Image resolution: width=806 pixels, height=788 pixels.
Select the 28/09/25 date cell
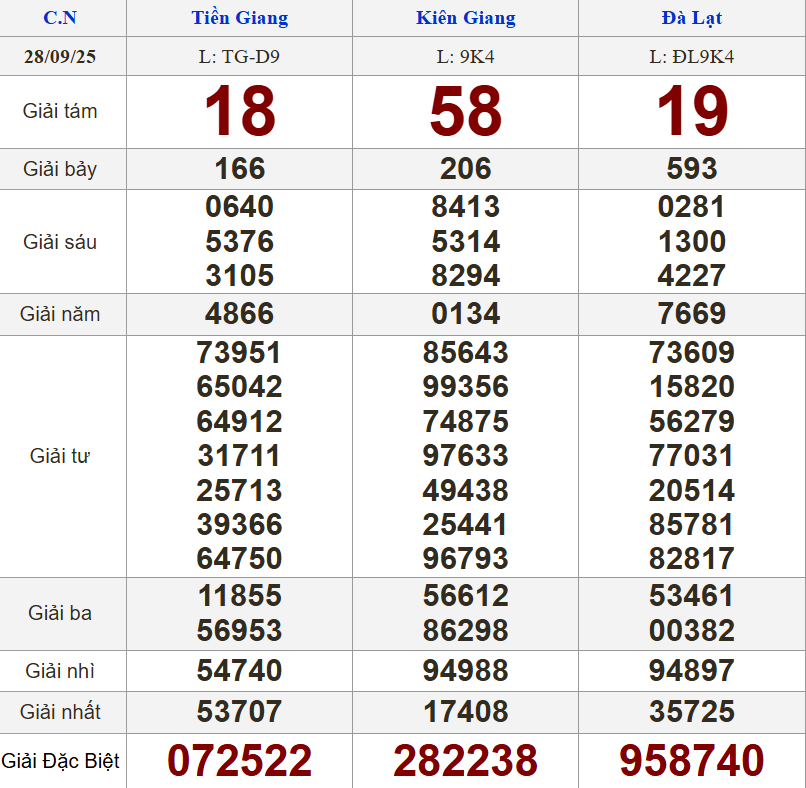coord(60,56)
